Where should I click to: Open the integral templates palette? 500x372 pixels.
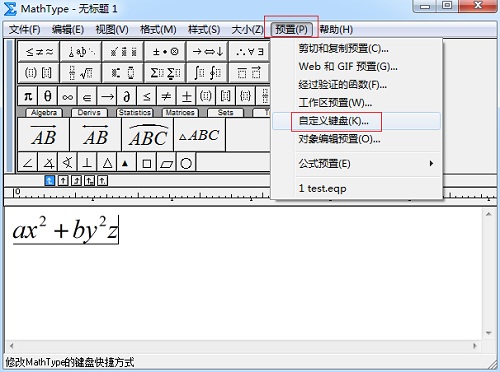207,72
